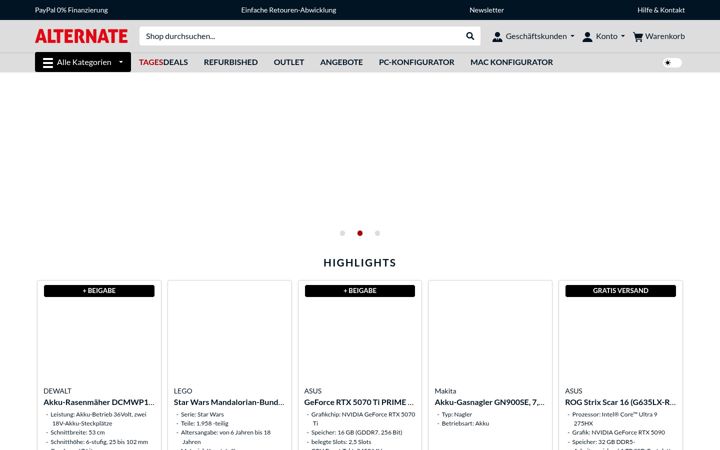
Task: Open the Makita Akku-Gasnagler GN900SE title
Action: point(489,402)
